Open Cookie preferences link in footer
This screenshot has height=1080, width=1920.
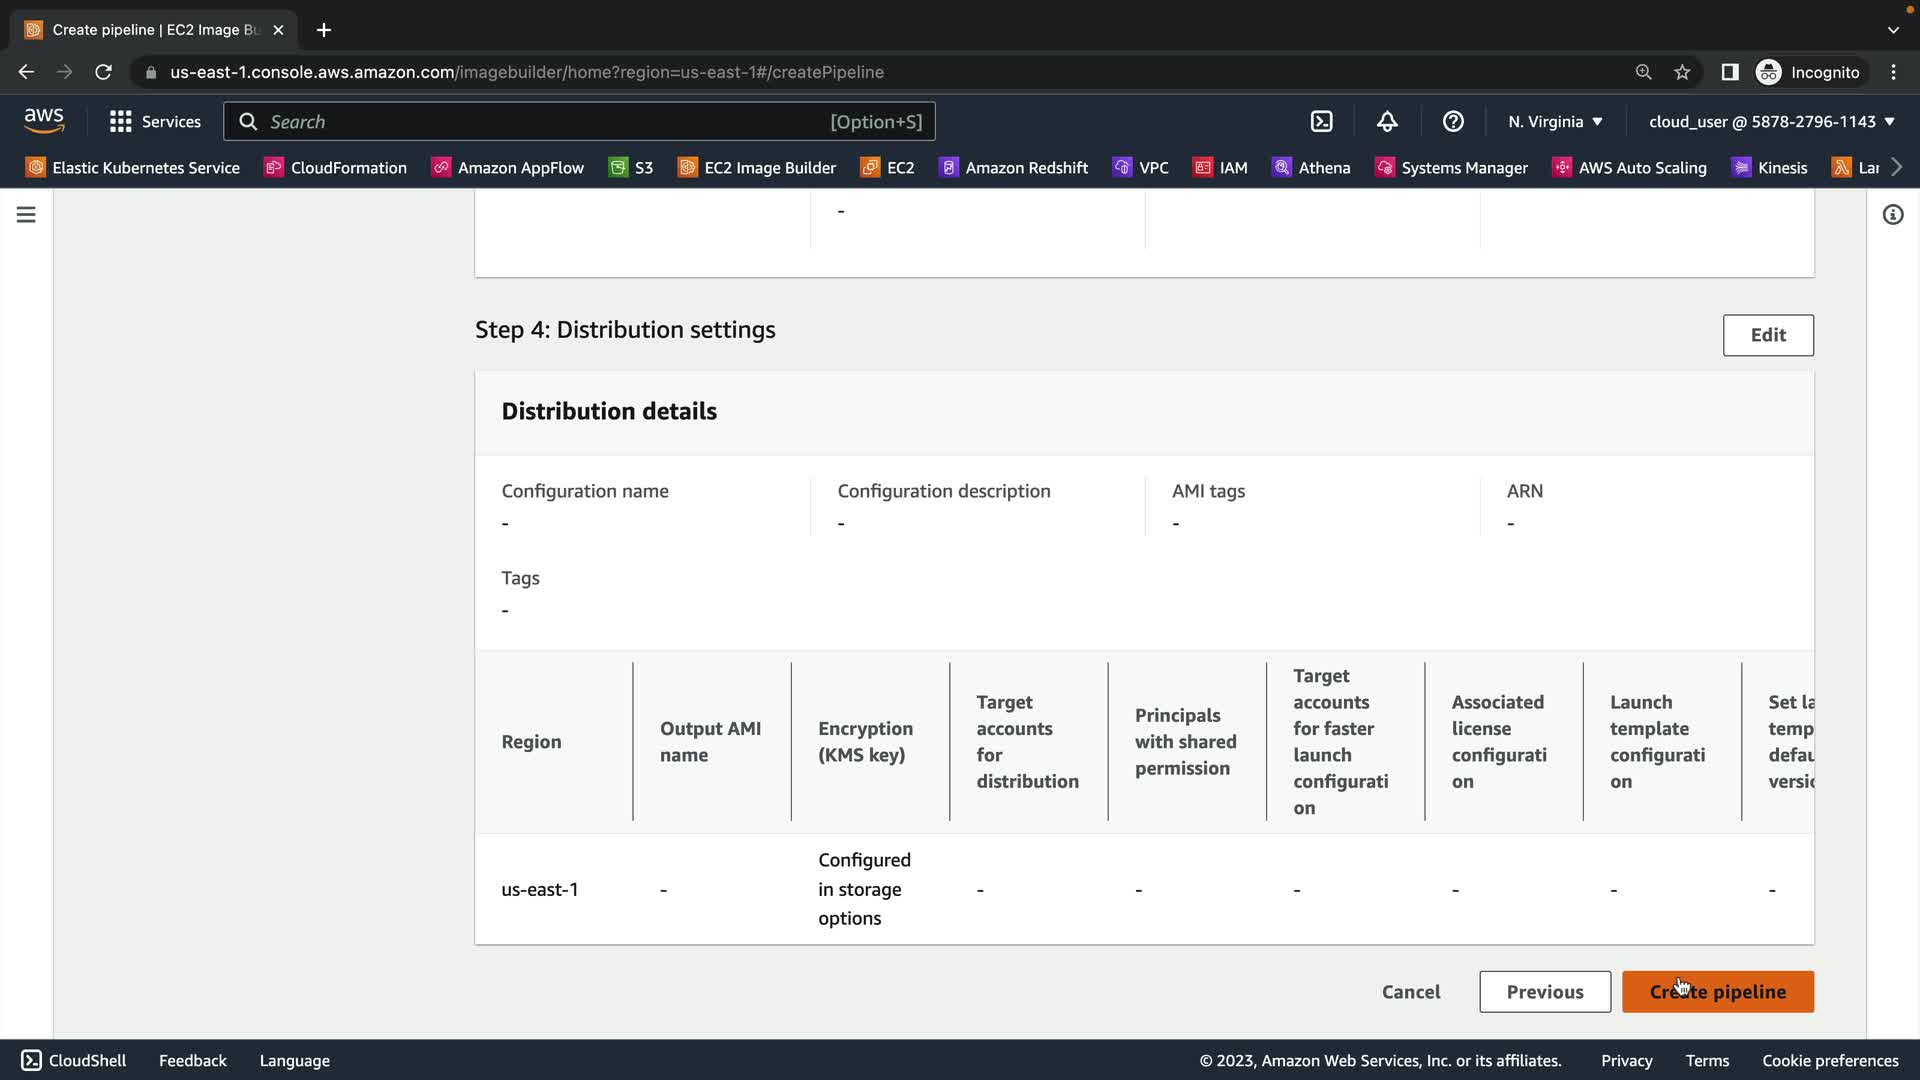pyautogui.click(x=1829, y=1060)
